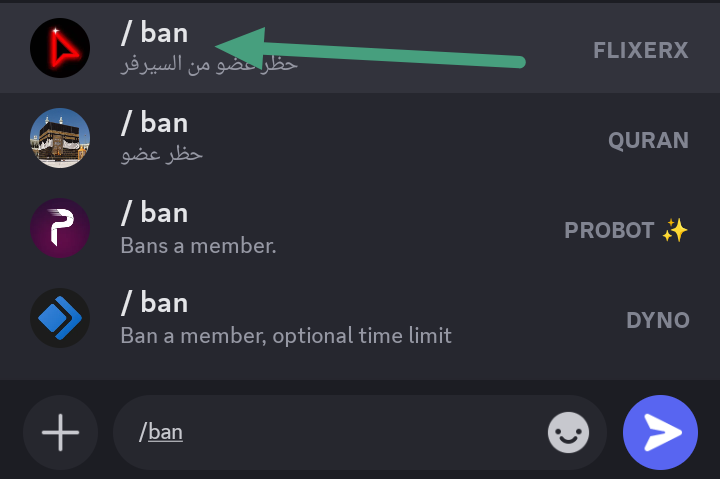Select the Quran / ban command title
This screenshot has width=720, height=479.
click(x=154, y=123)
